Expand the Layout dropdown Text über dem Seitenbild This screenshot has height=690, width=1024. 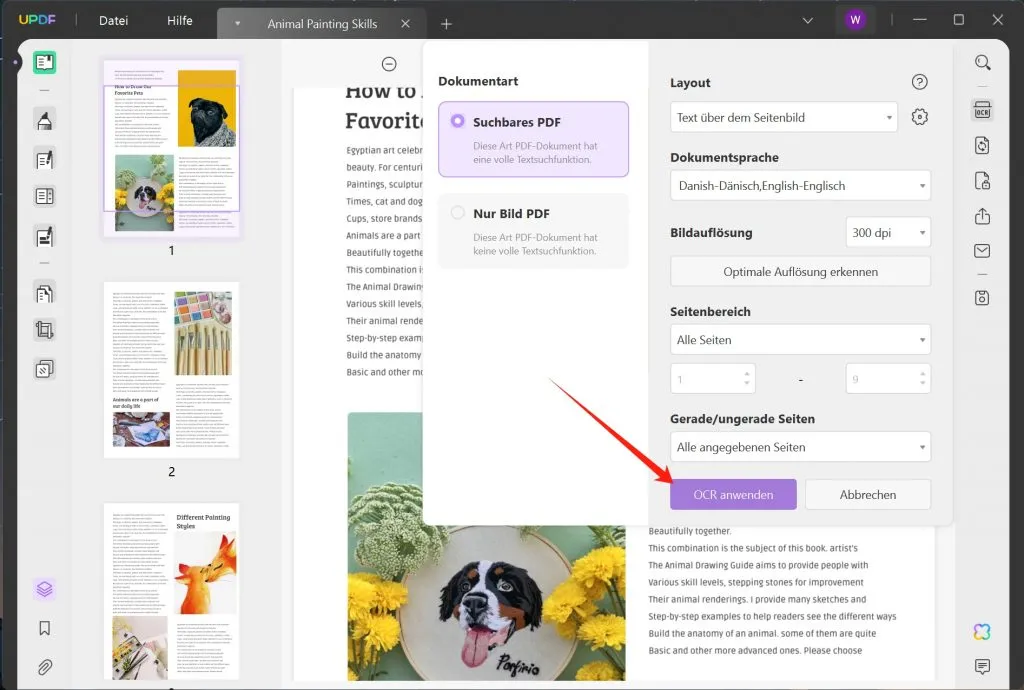(784, 118)
